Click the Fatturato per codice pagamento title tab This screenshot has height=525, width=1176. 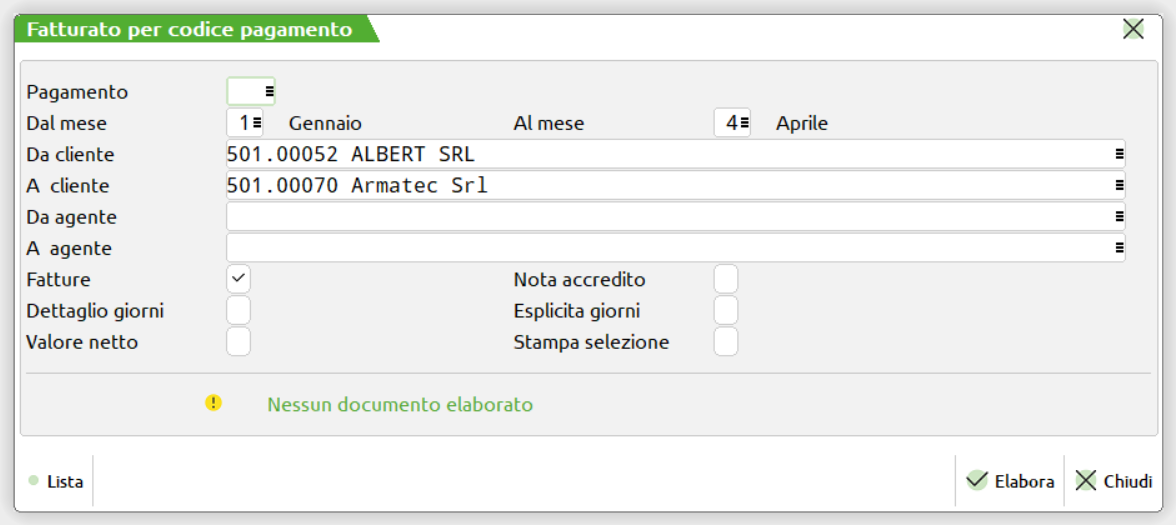[x=190, y=30]
